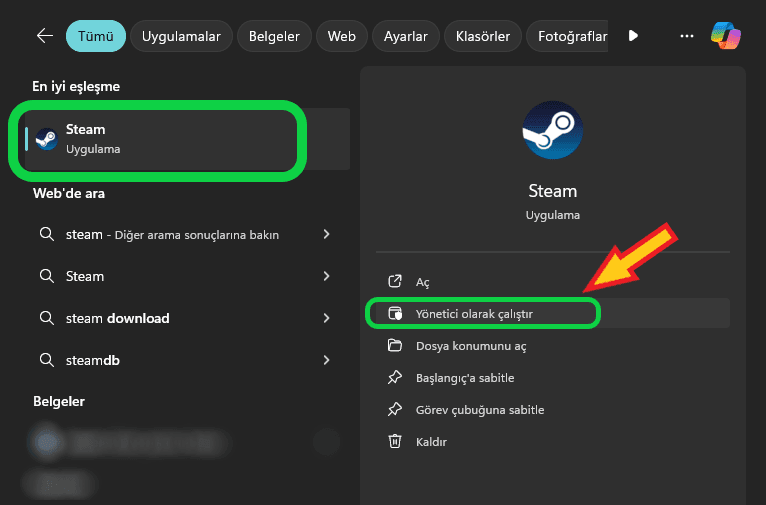This screenshot has height=505, width=766.
Task: Click the trash icon next to Kaldır
Action: 395,441
